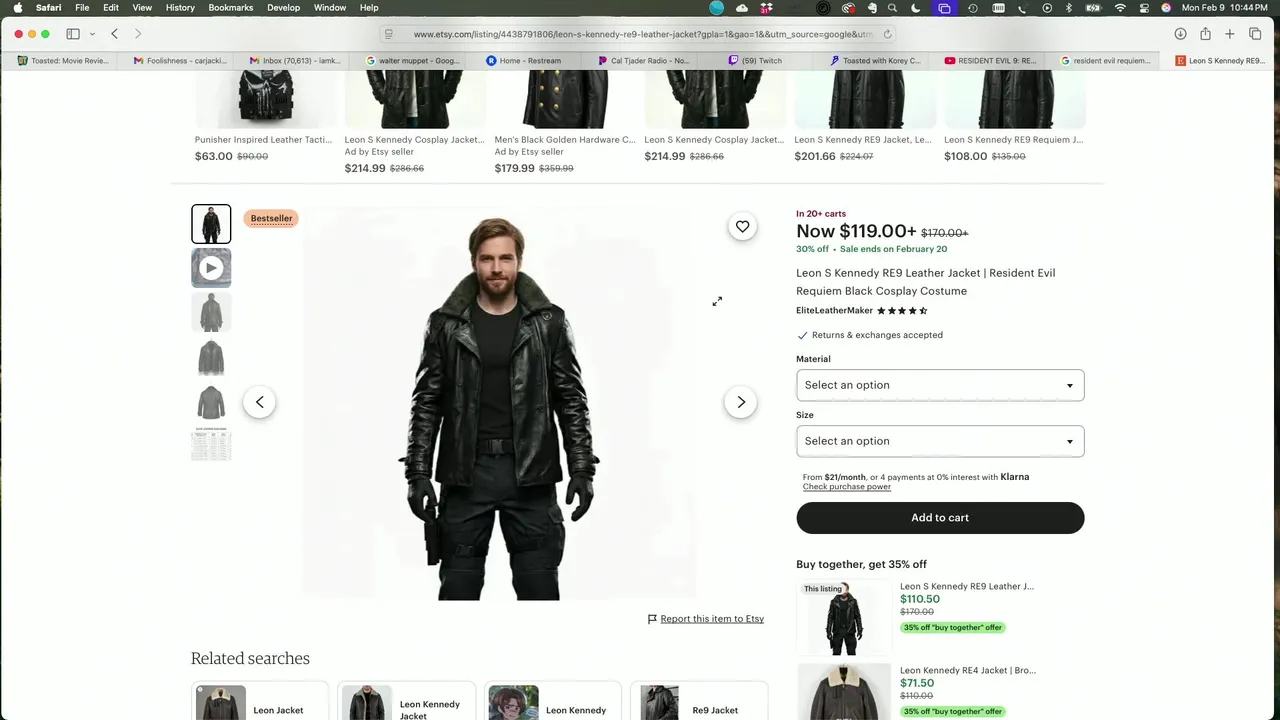Open the Bookmarks menu

231,8
